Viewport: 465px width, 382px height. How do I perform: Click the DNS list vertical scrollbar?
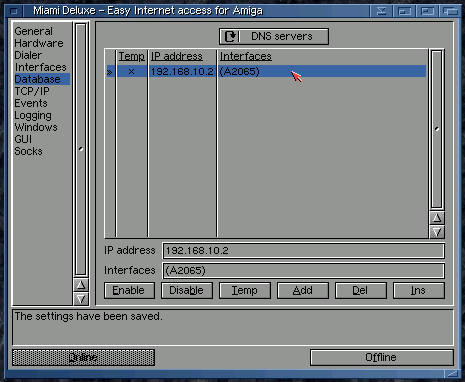pos(437,129)
